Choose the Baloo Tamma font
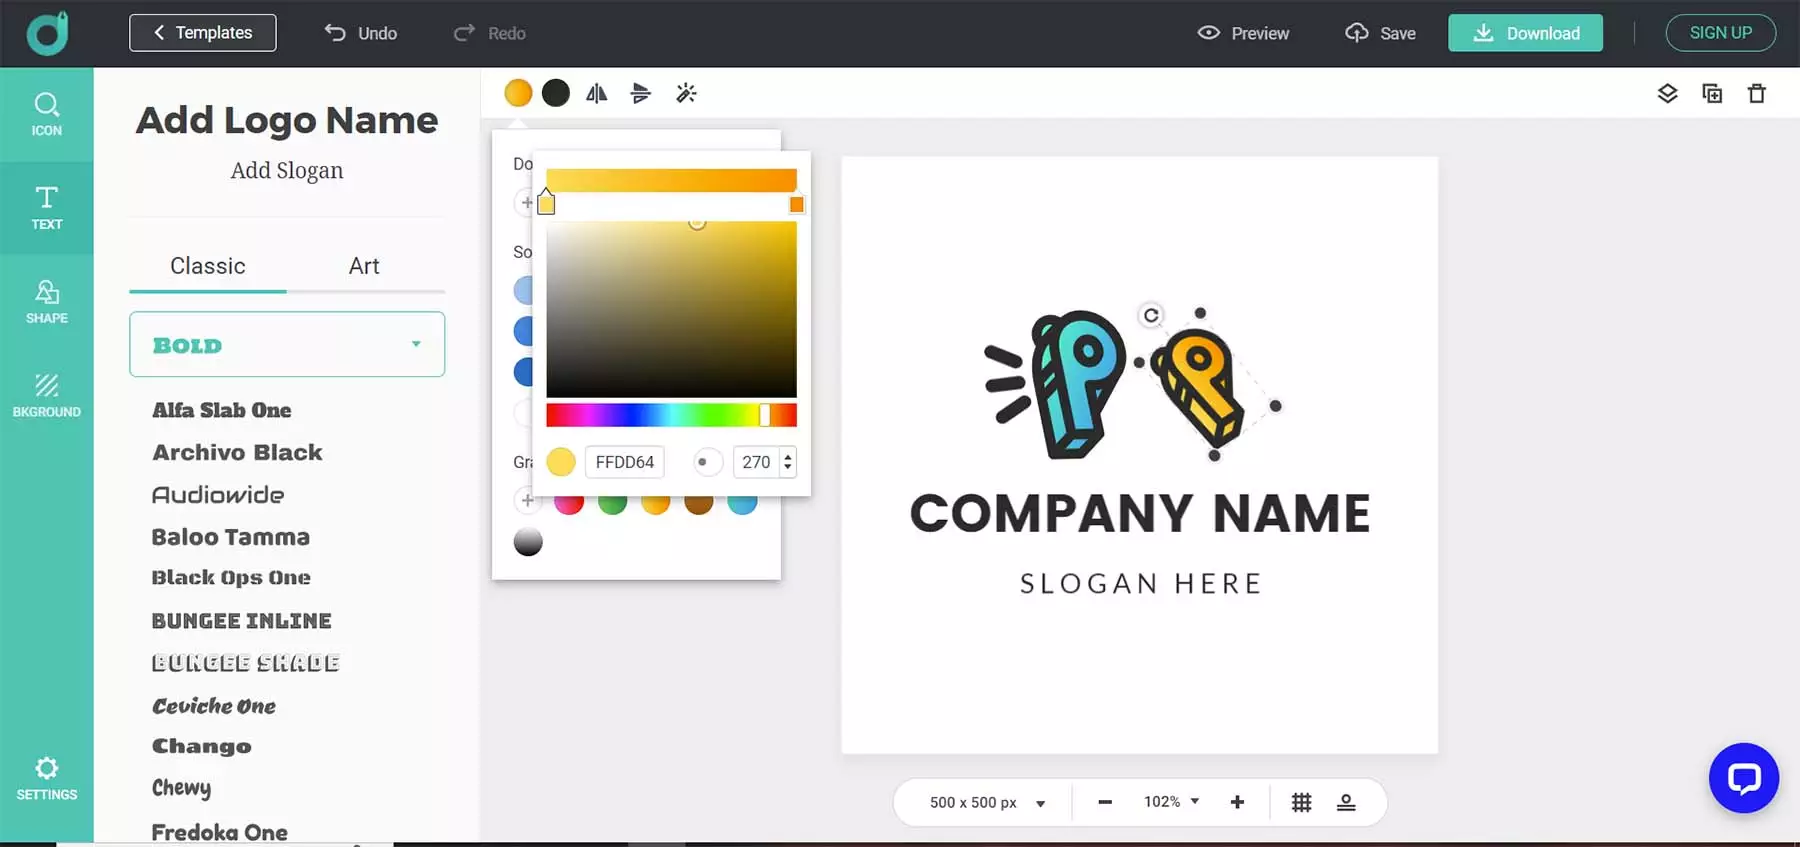The image size is (1800, 847). pyautogui.click(x=231, y=537)
